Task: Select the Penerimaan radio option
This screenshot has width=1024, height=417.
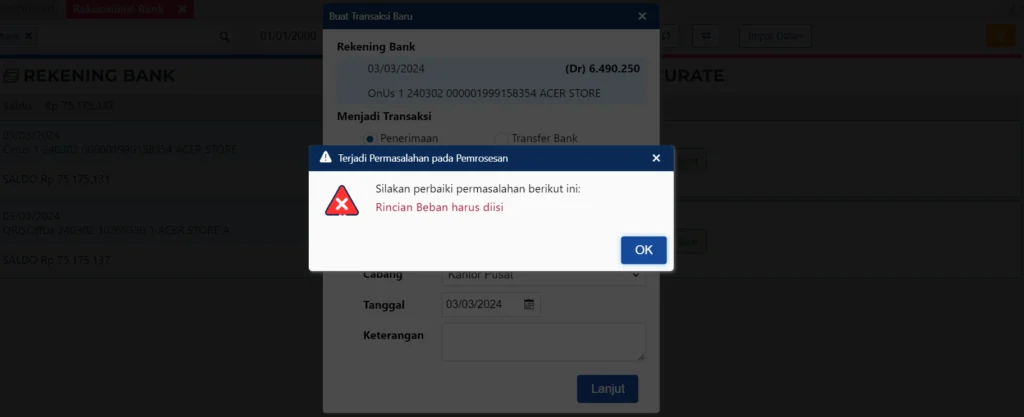Action: 370,138
